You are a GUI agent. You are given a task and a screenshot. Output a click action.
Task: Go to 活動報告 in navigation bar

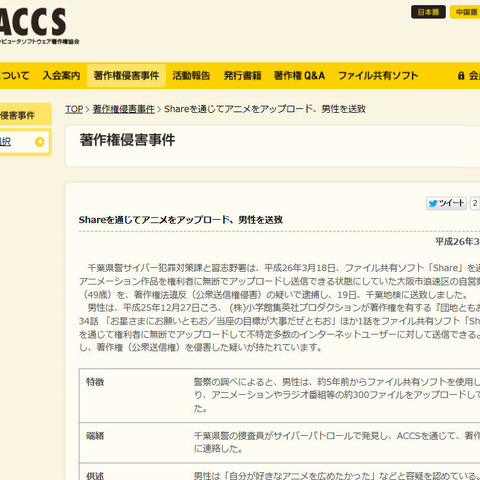click(x=191, y=76)
